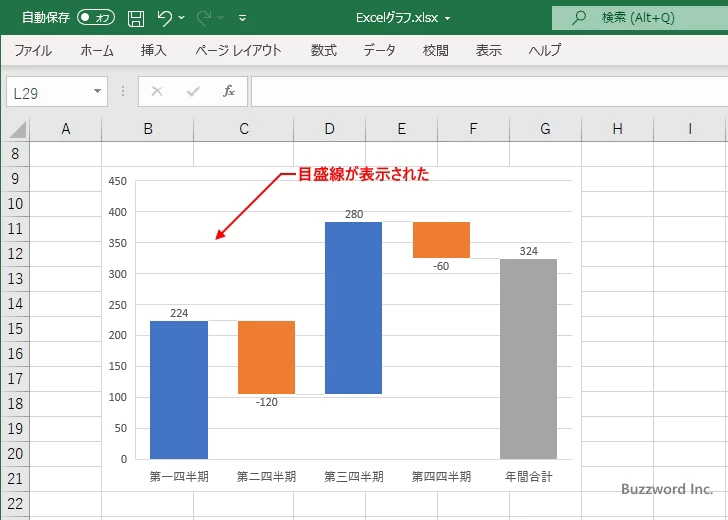The image size is (728, 520).
Task: Click the -60 data label
Action: click(441, 266)
